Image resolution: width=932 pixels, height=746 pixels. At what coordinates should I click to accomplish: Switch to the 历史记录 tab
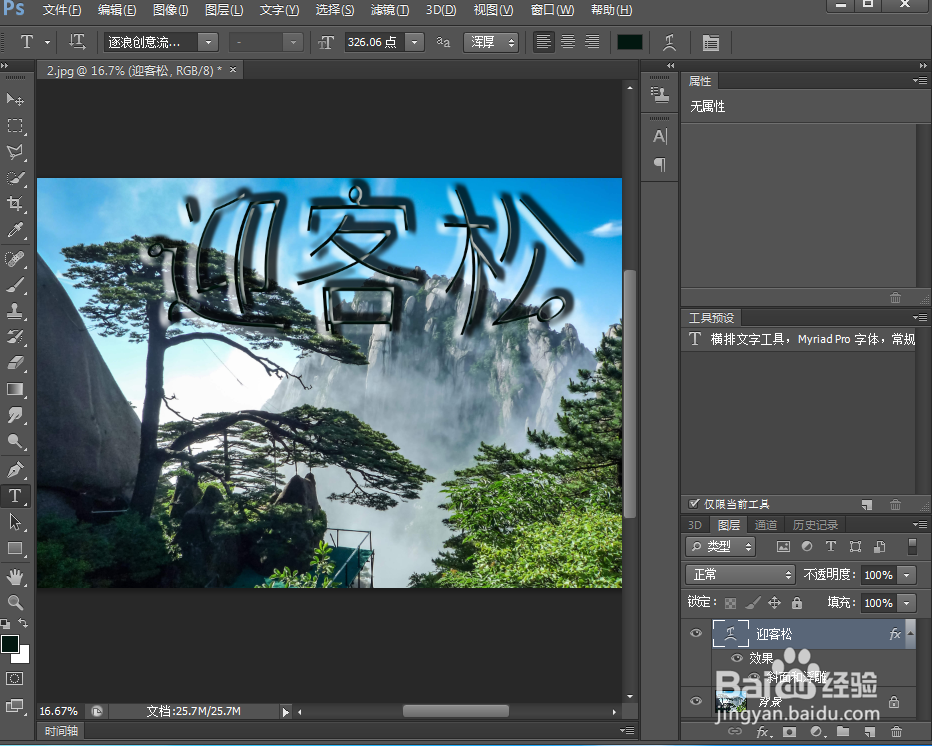(x=815, y=525)
